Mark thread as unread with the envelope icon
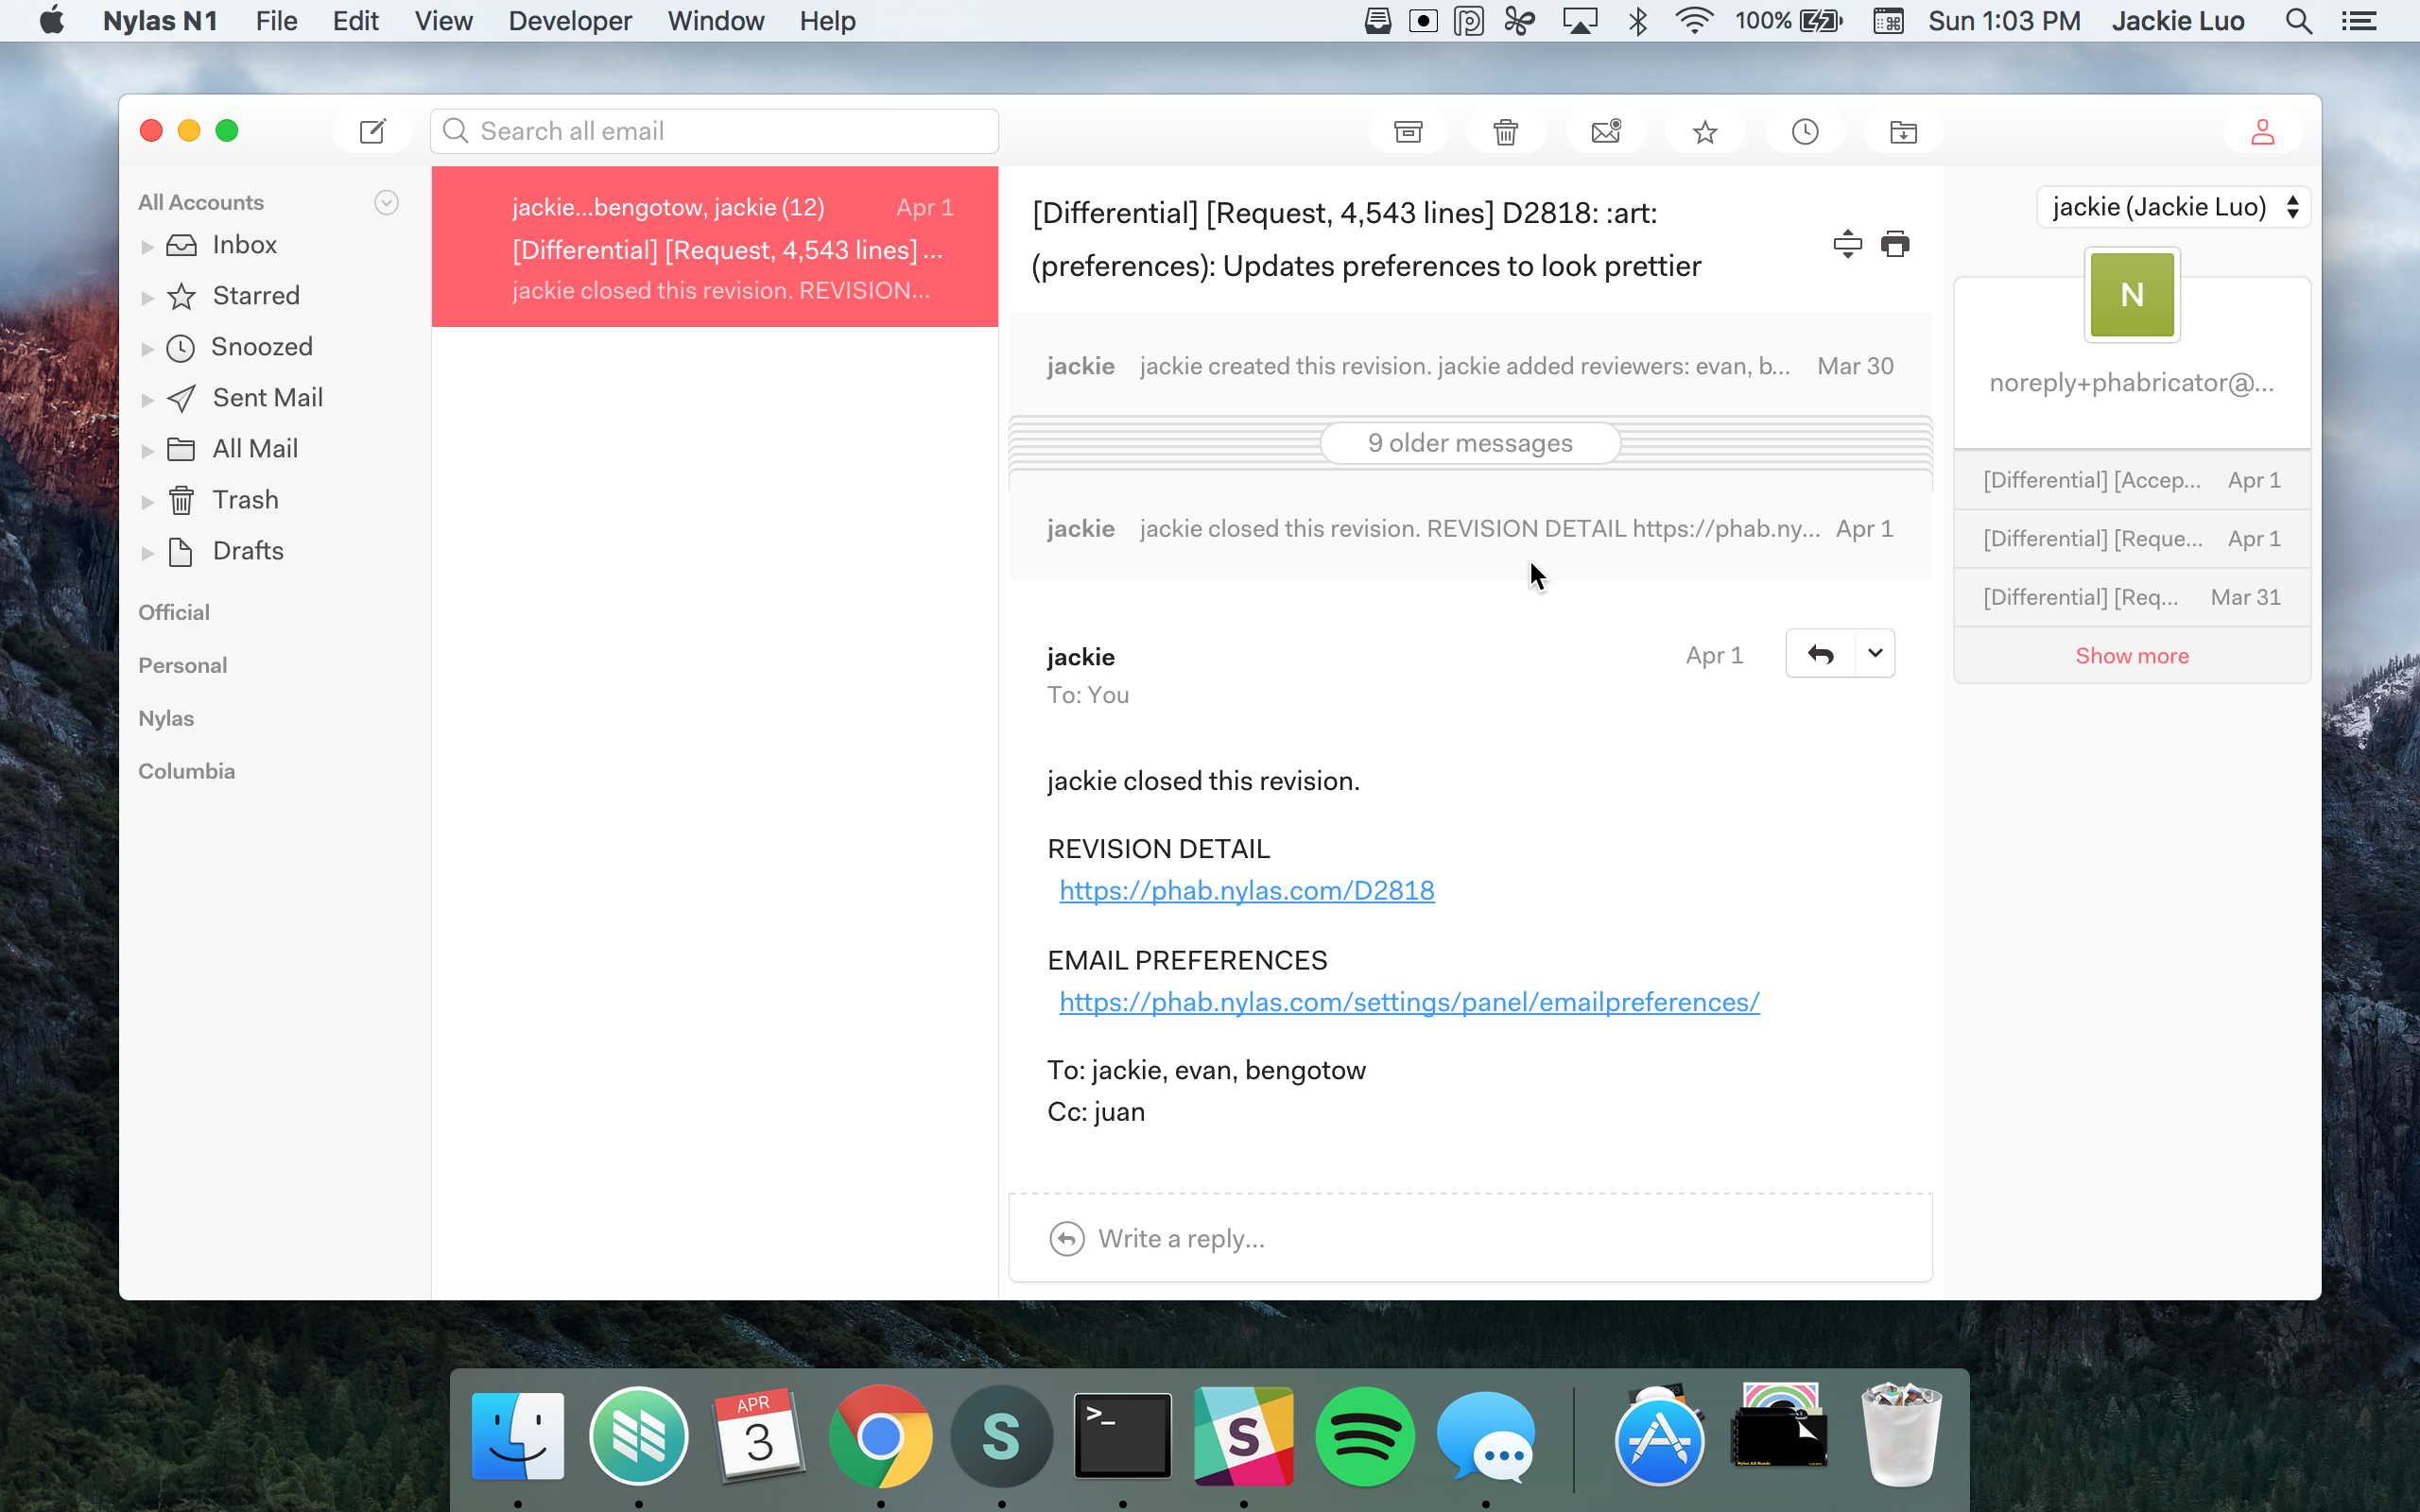The width and height of the screenshot is (2420, 1512). point(1605,132)
